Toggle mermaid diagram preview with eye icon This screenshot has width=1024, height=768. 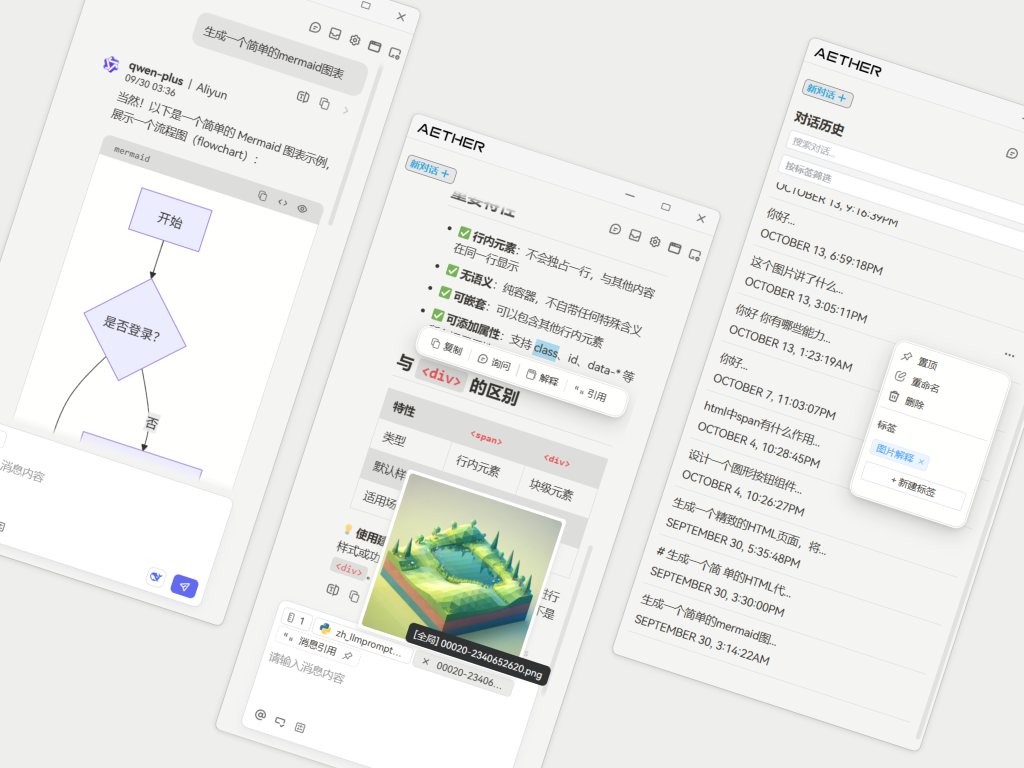[x=302, y=209]
